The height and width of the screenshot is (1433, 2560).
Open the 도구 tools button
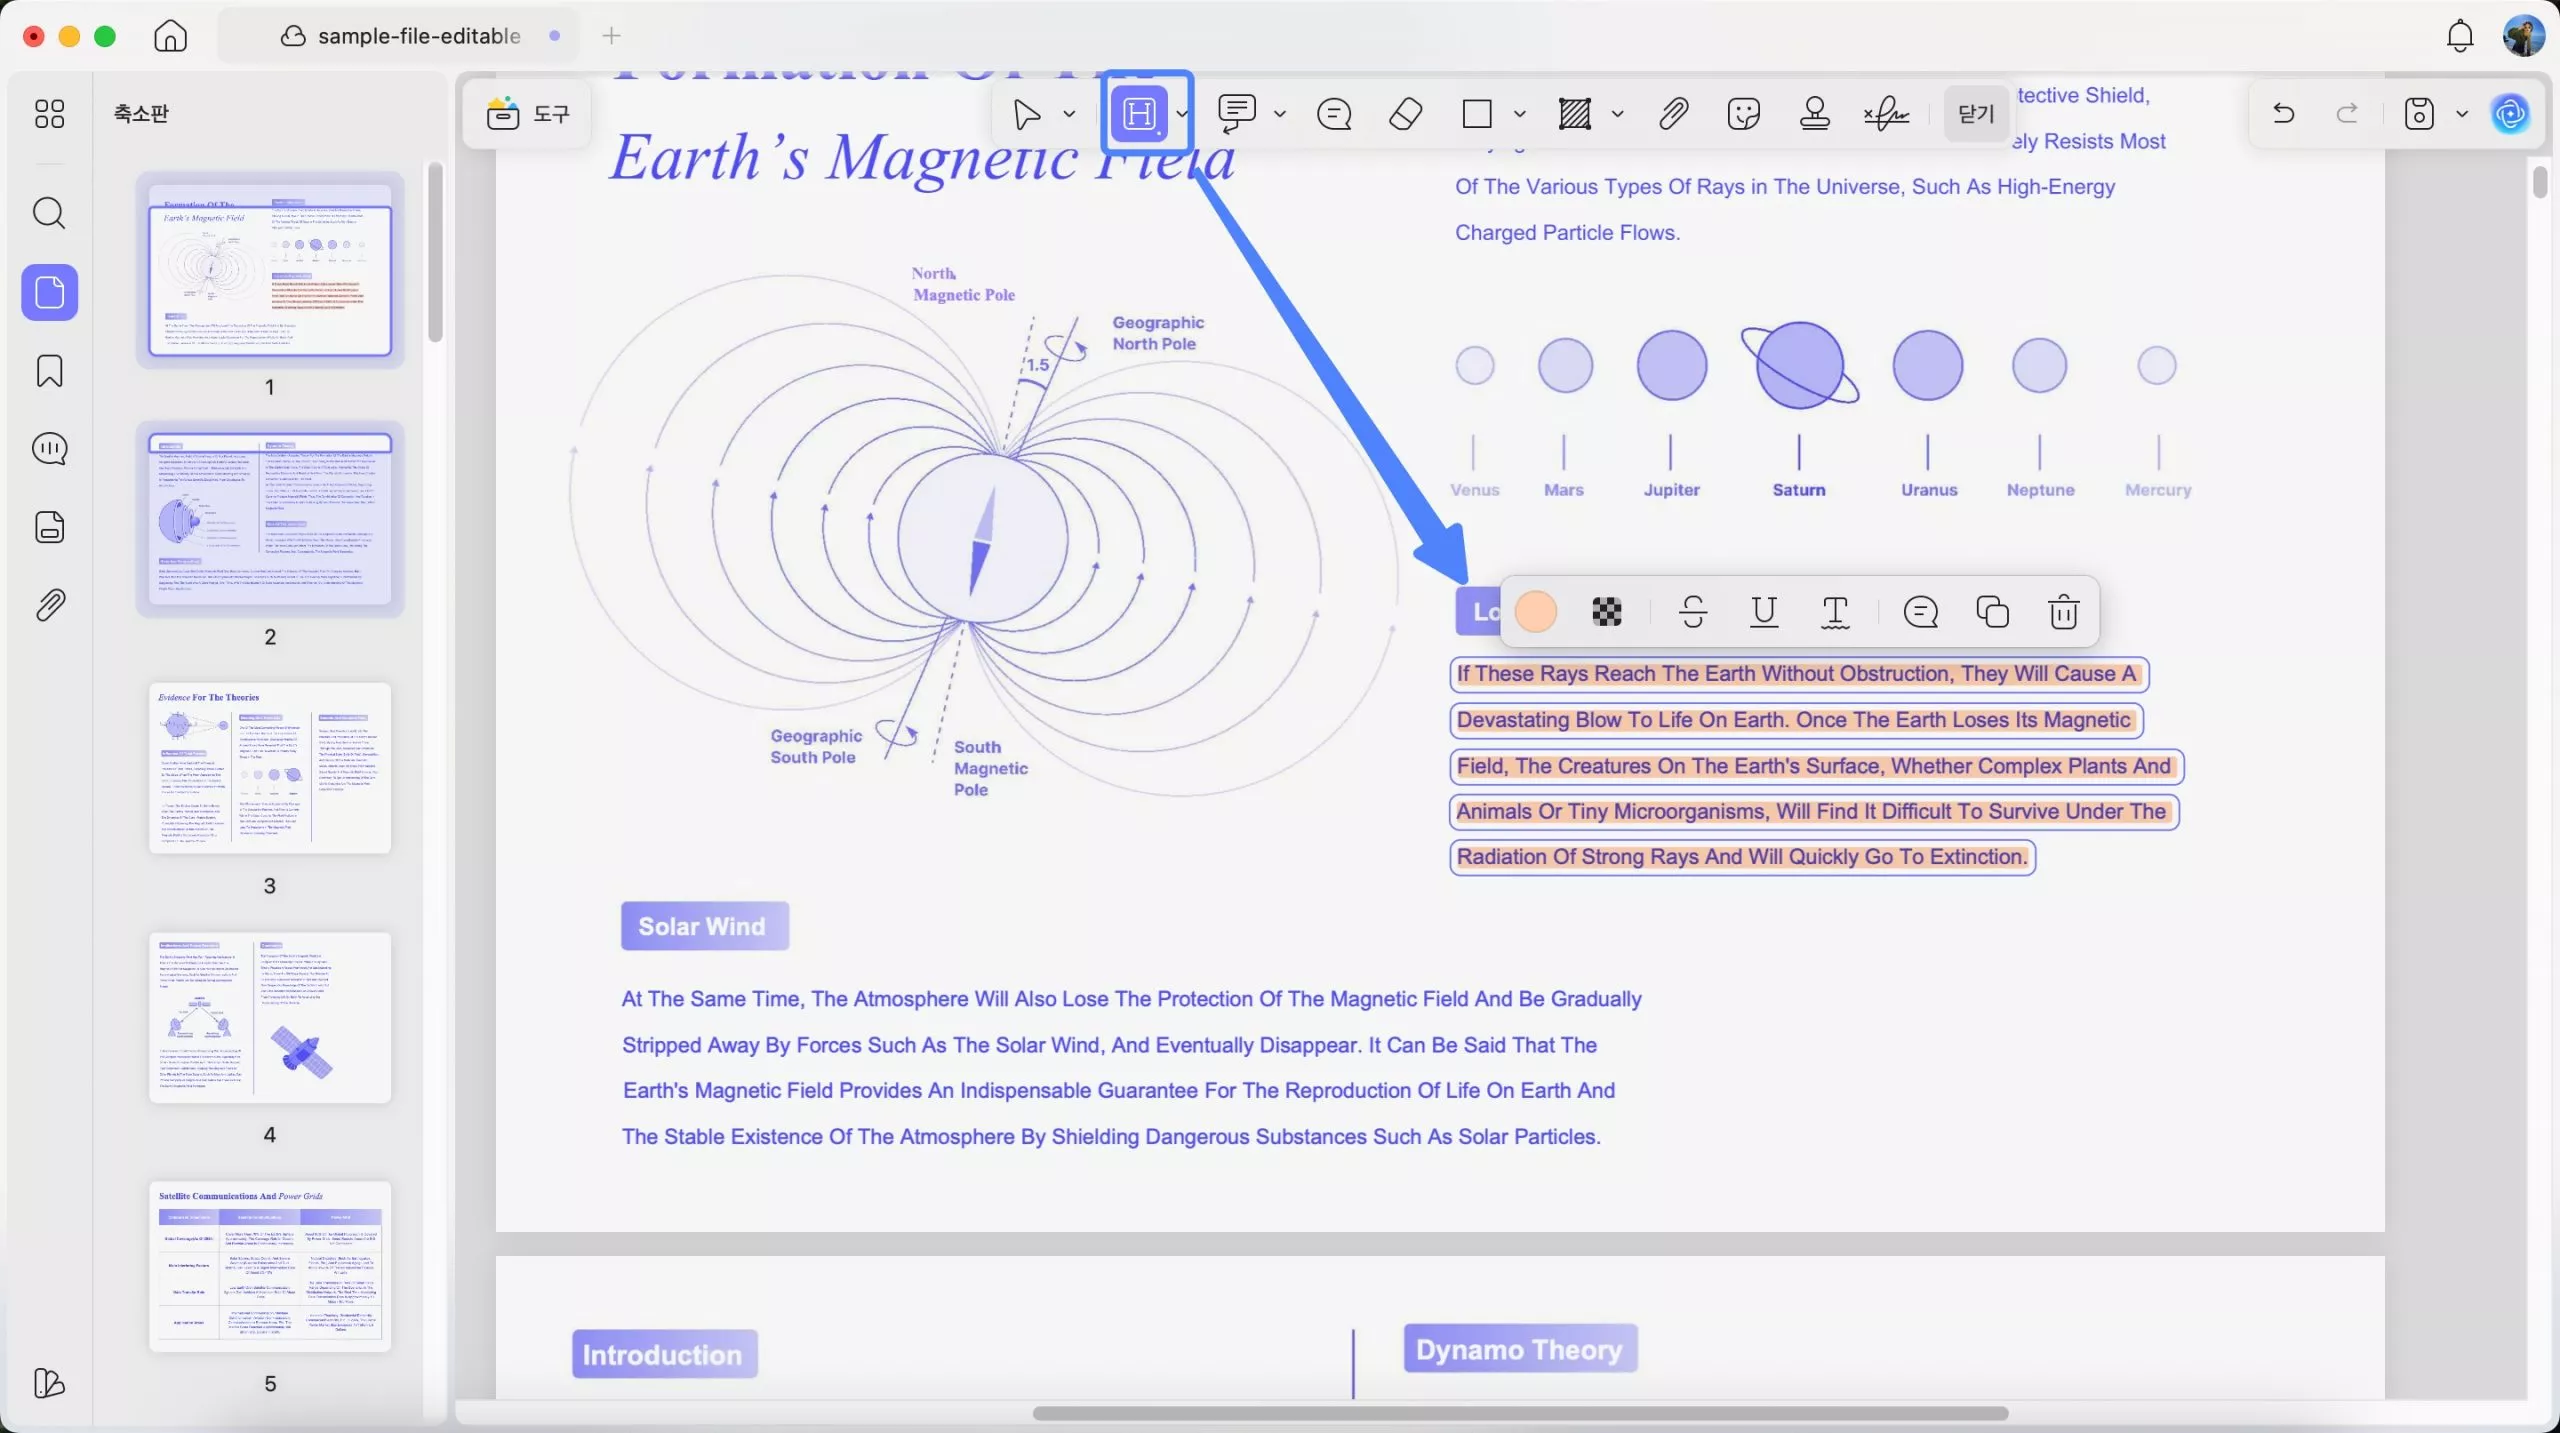528,114
